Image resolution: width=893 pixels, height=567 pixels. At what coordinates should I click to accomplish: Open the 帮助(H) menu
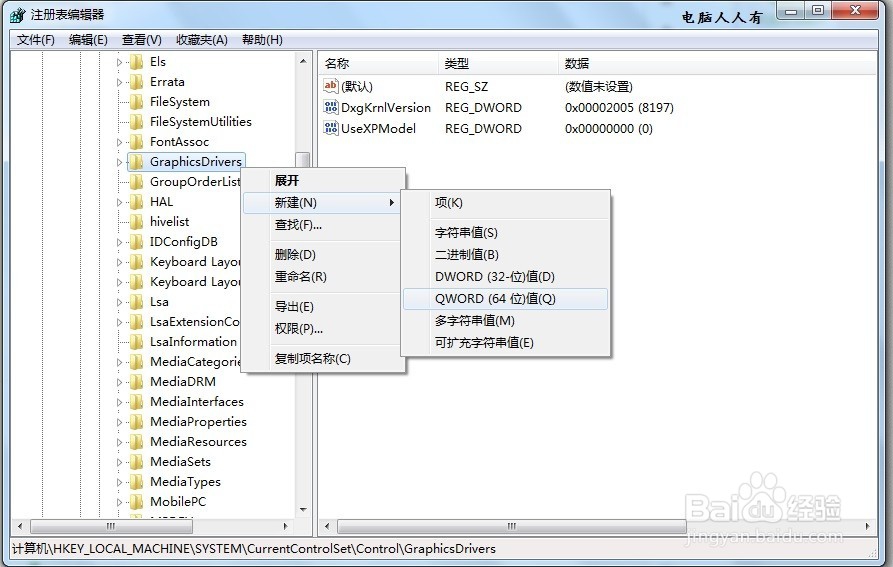point(262,40)
